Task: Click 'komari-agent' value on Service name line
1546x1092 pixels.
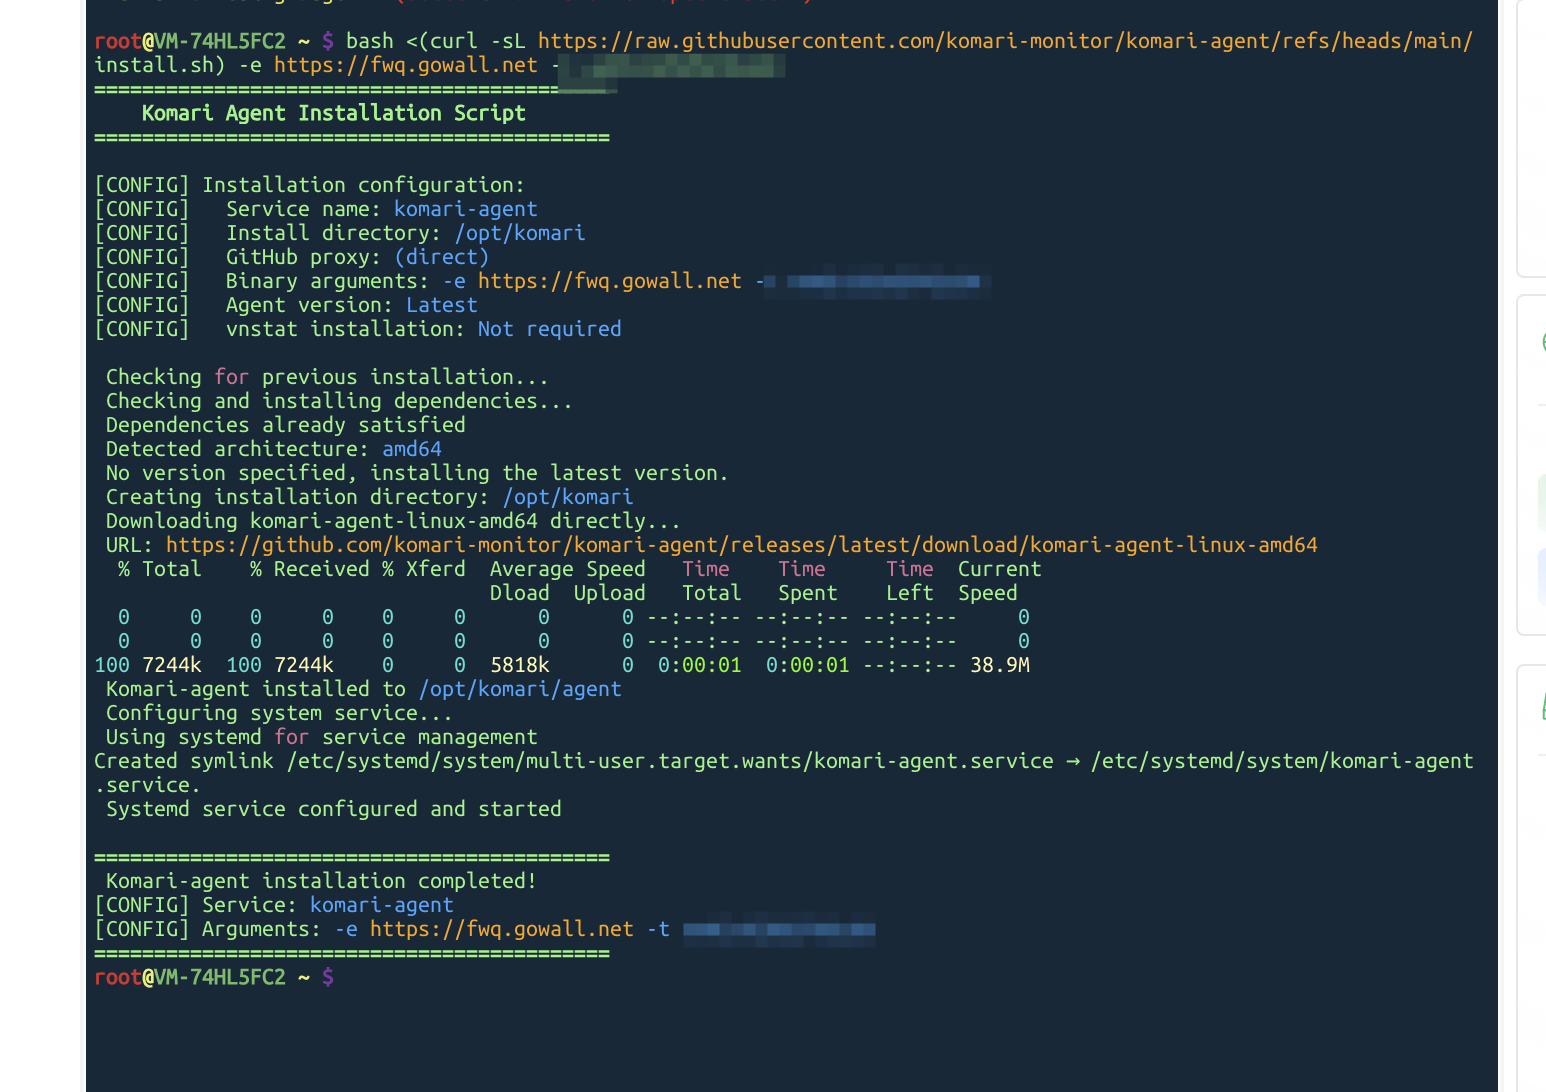Action: [466, 209]
